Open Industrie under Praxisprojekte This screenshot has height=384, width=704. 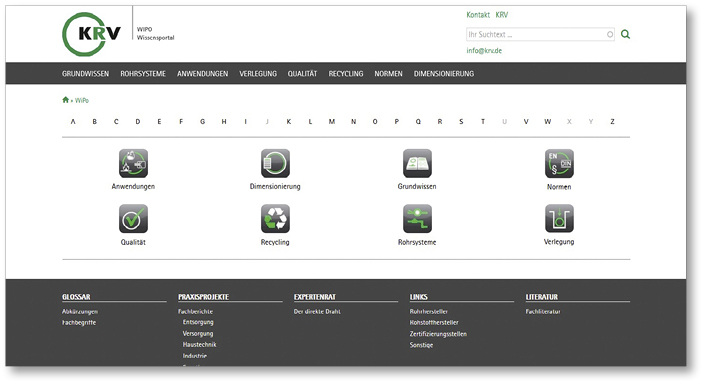coord(195,356)
